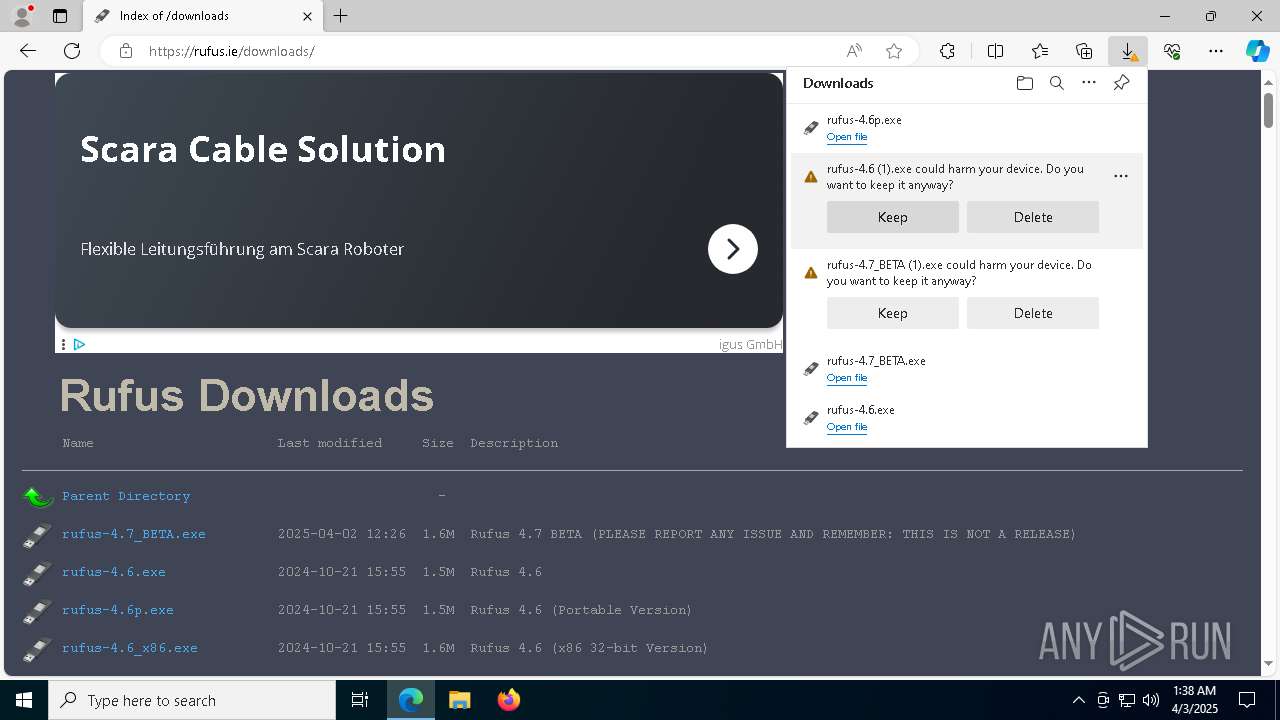Click the USB icon beside rufus-4.7_BETA.exe link
The image size is (1280, 720).
click(37, 535)
